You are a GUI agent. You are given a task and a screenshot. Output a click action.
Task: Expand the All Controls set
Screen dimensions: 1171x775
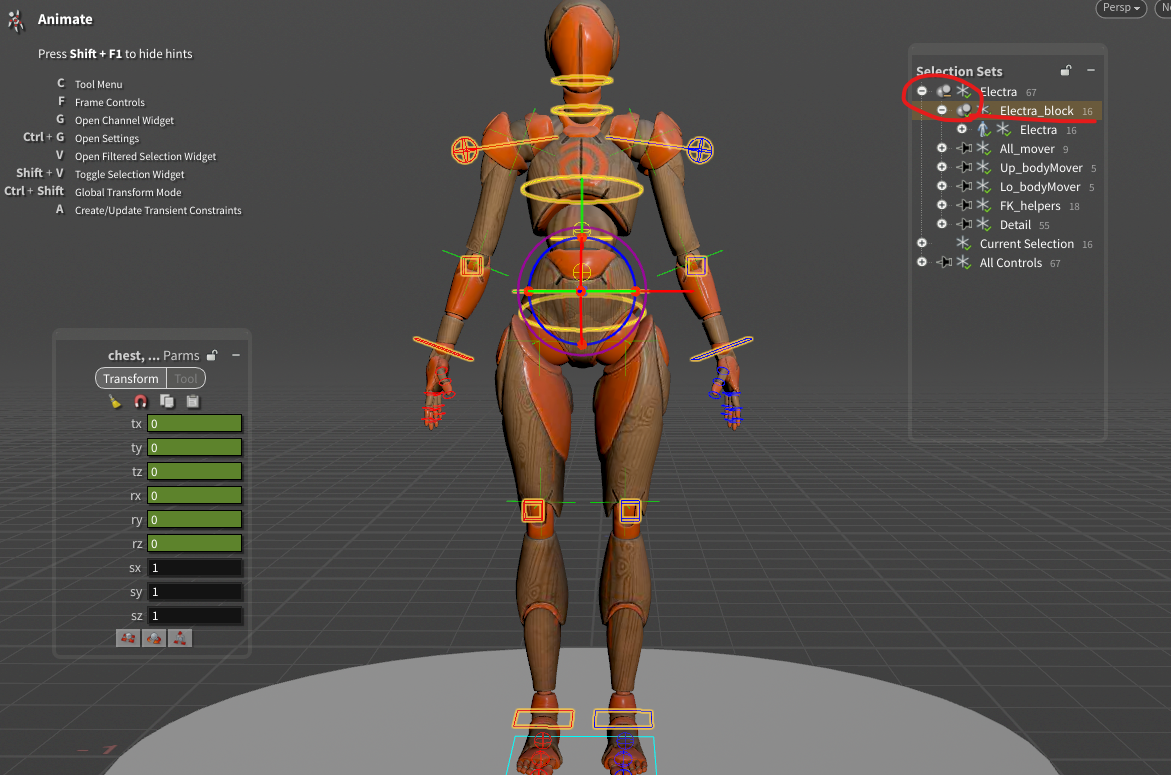point(922,262)
